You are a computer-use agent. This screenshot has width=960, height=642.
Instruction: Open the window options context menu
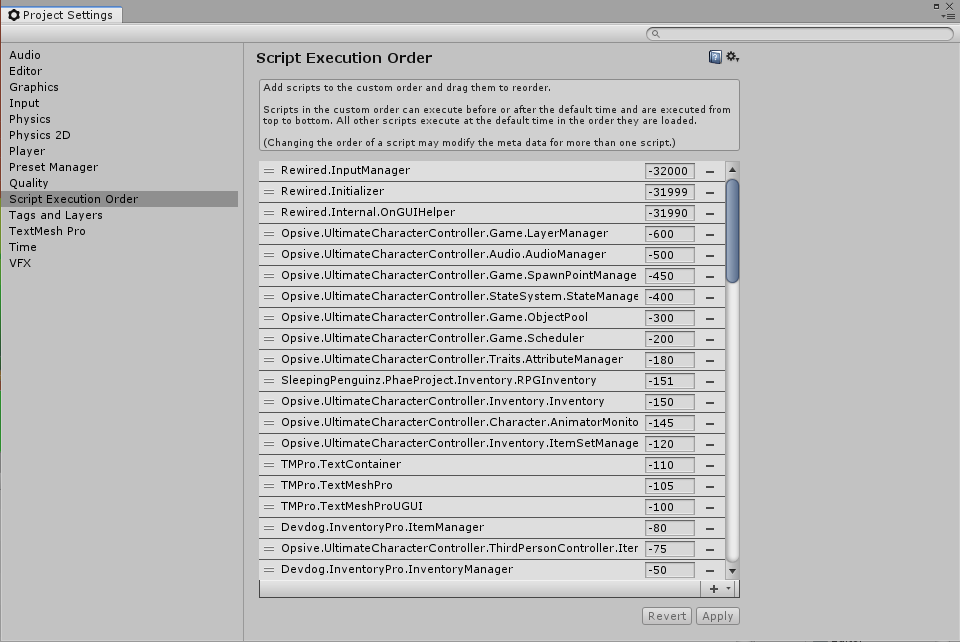pyautogui.click(x=948, y=15)
